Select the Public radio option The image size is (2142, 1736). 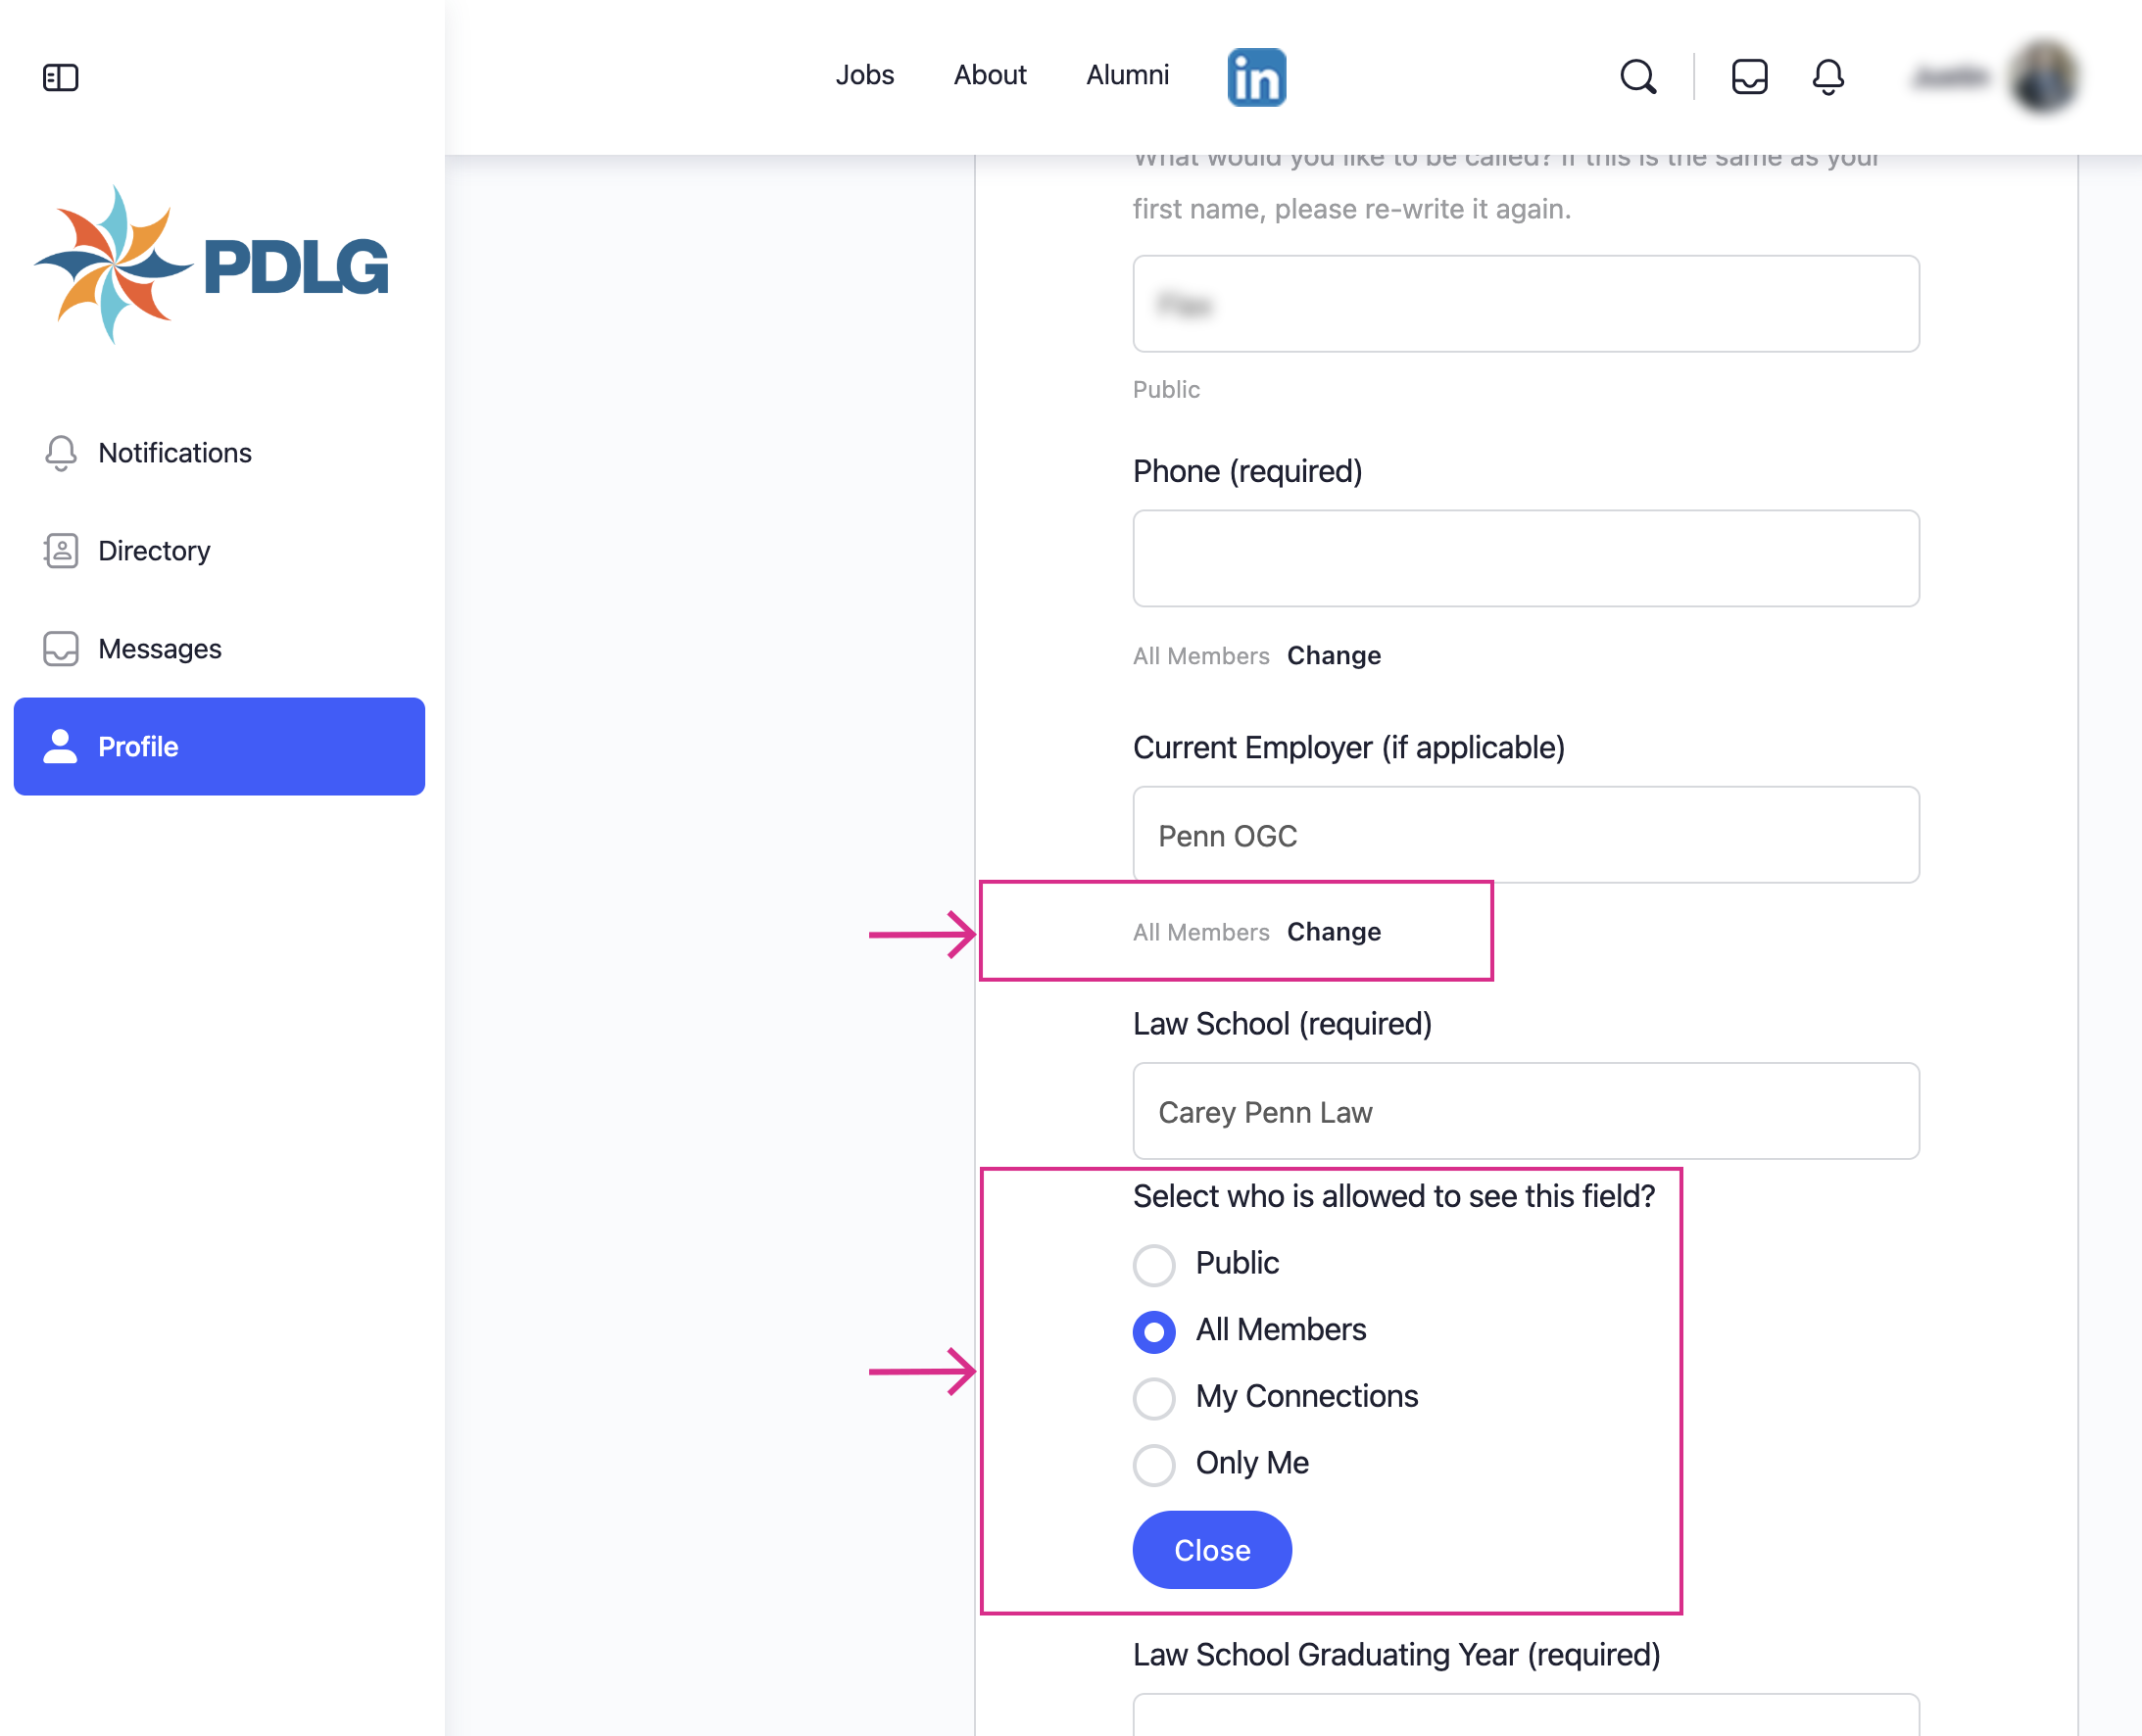pyautogui.click(x=1153, y=1264)
